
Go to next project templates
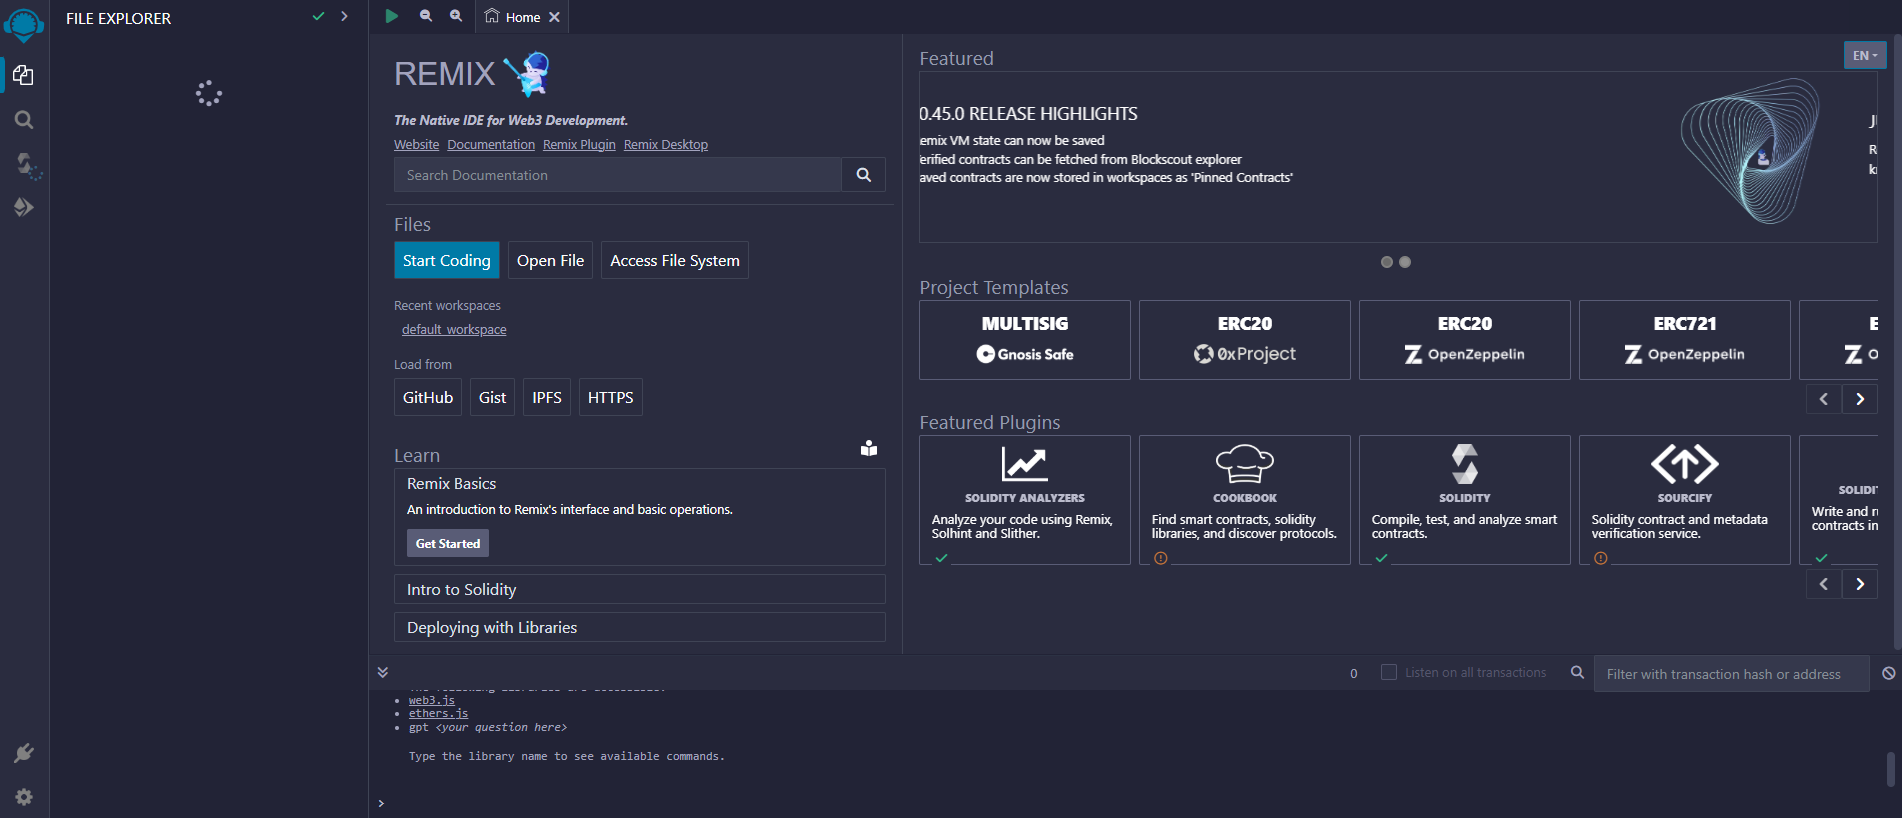pyautogui.click(x=1860, y=399)
